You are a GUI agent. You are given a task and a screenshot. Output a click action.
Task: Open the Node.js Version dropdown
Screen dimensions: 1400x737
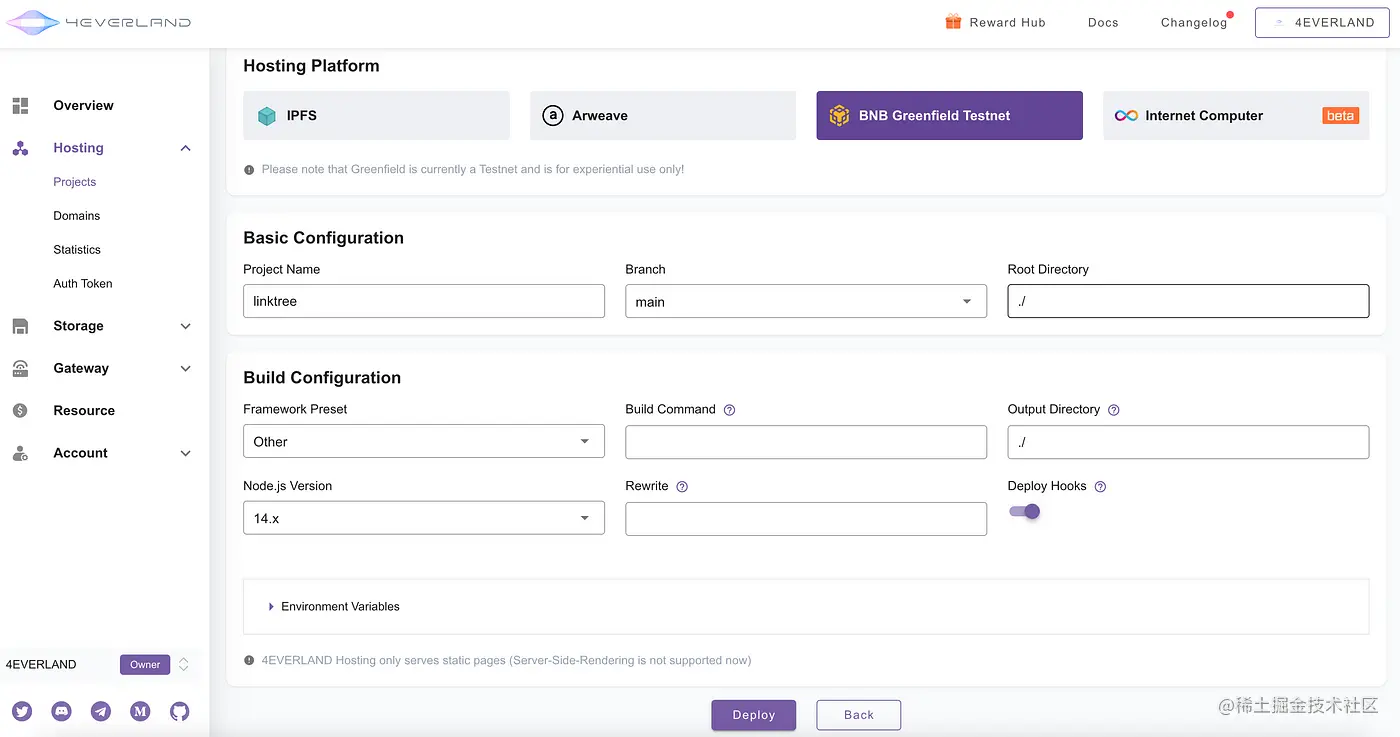click(x=424, y=518)
